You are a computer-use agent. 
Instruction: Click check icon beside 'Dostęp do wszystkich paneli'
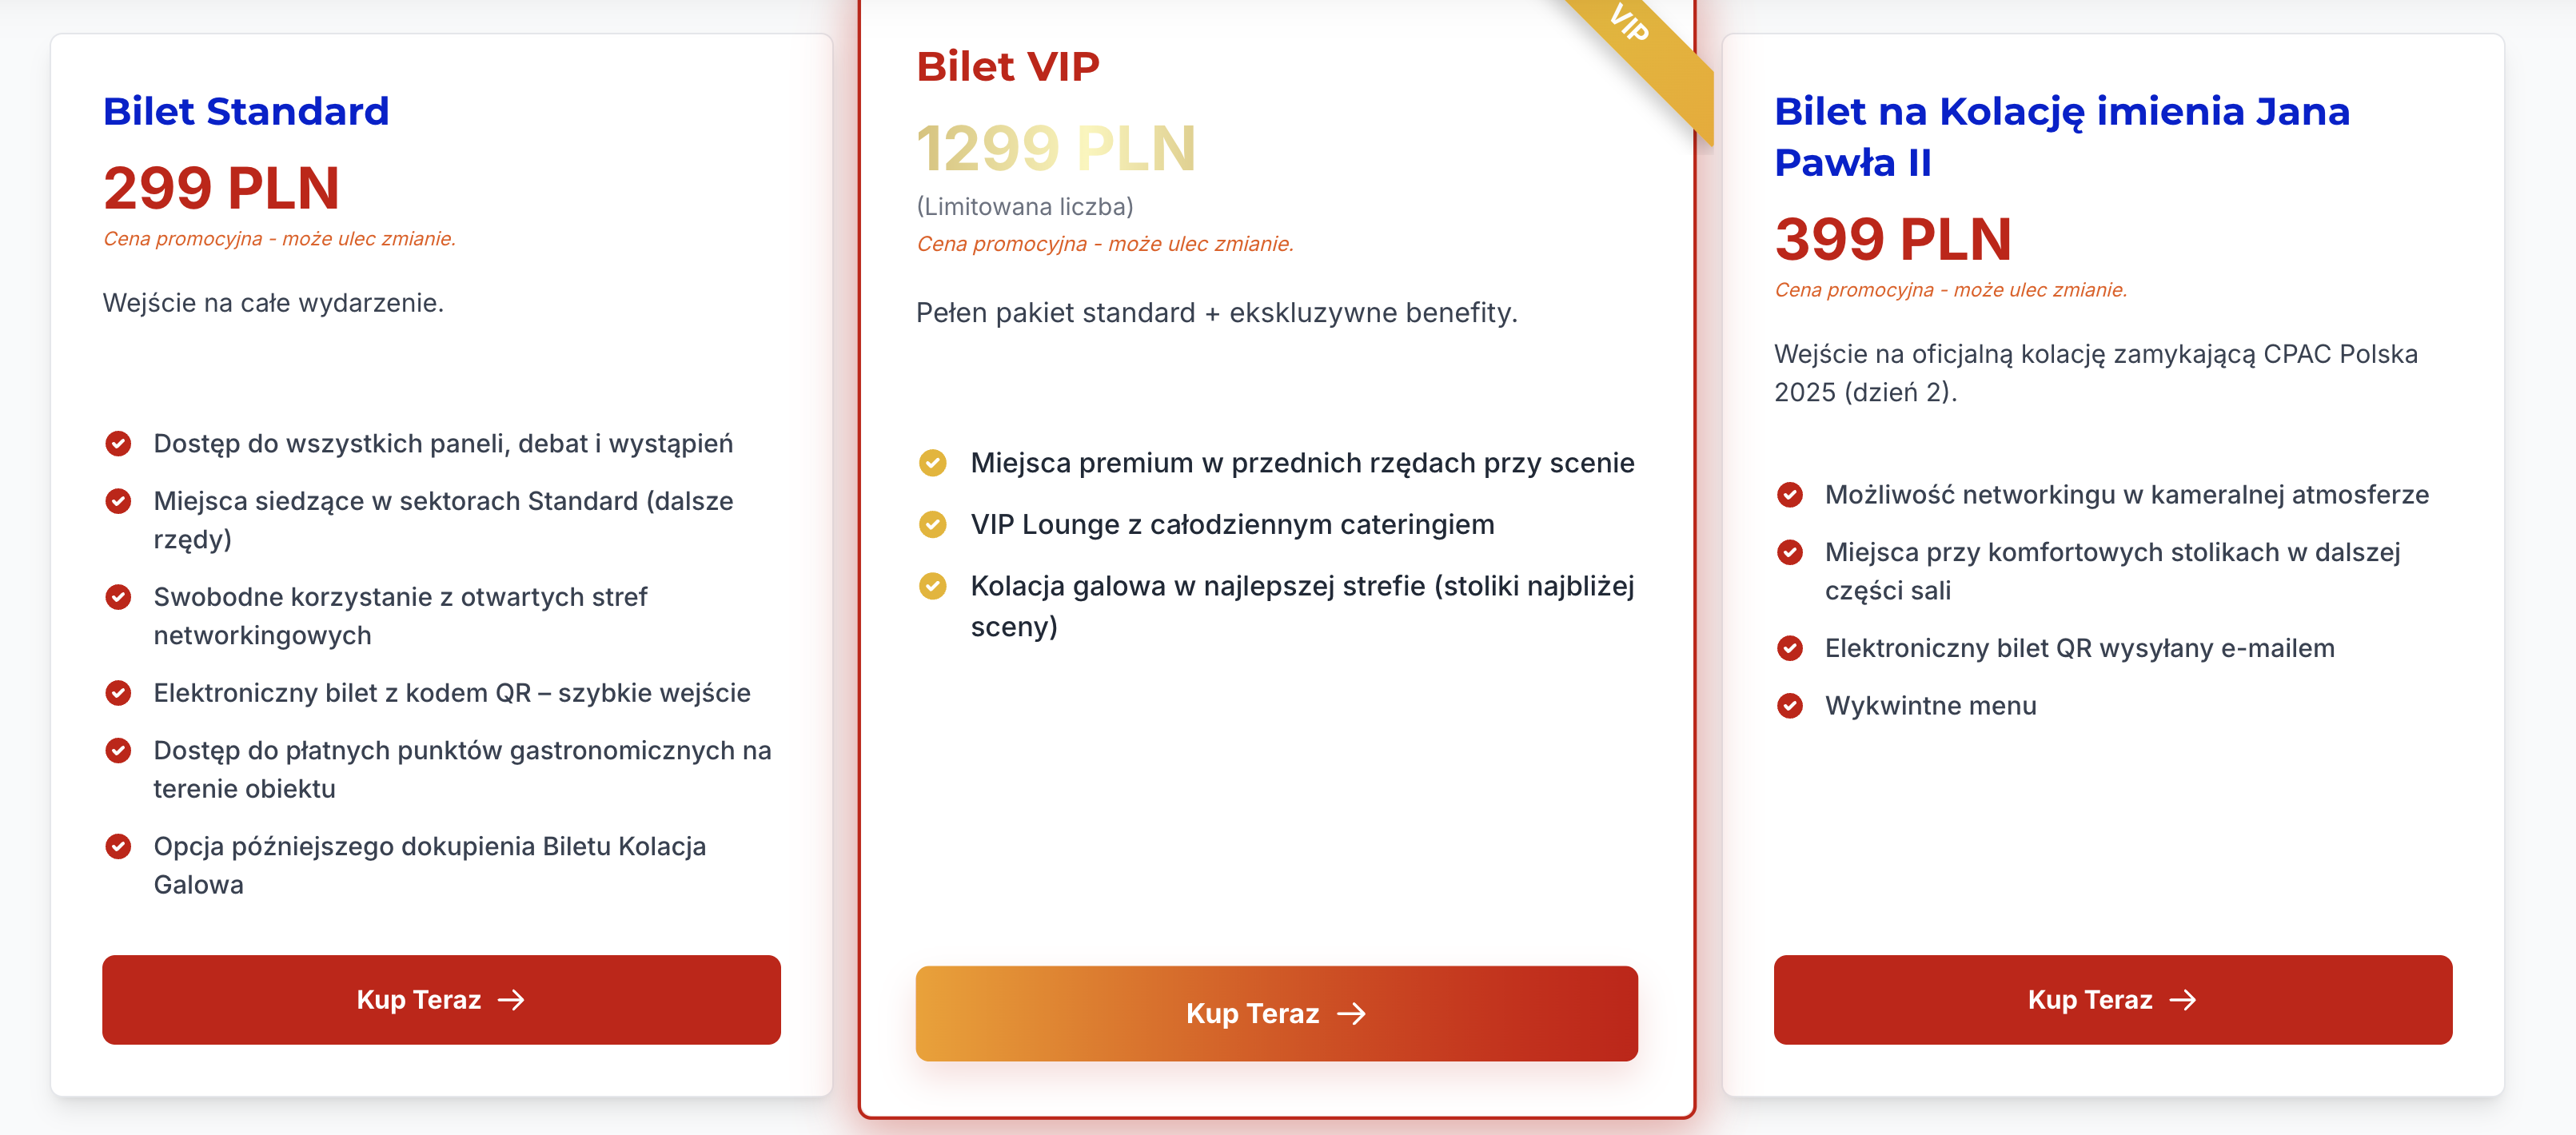118,443
